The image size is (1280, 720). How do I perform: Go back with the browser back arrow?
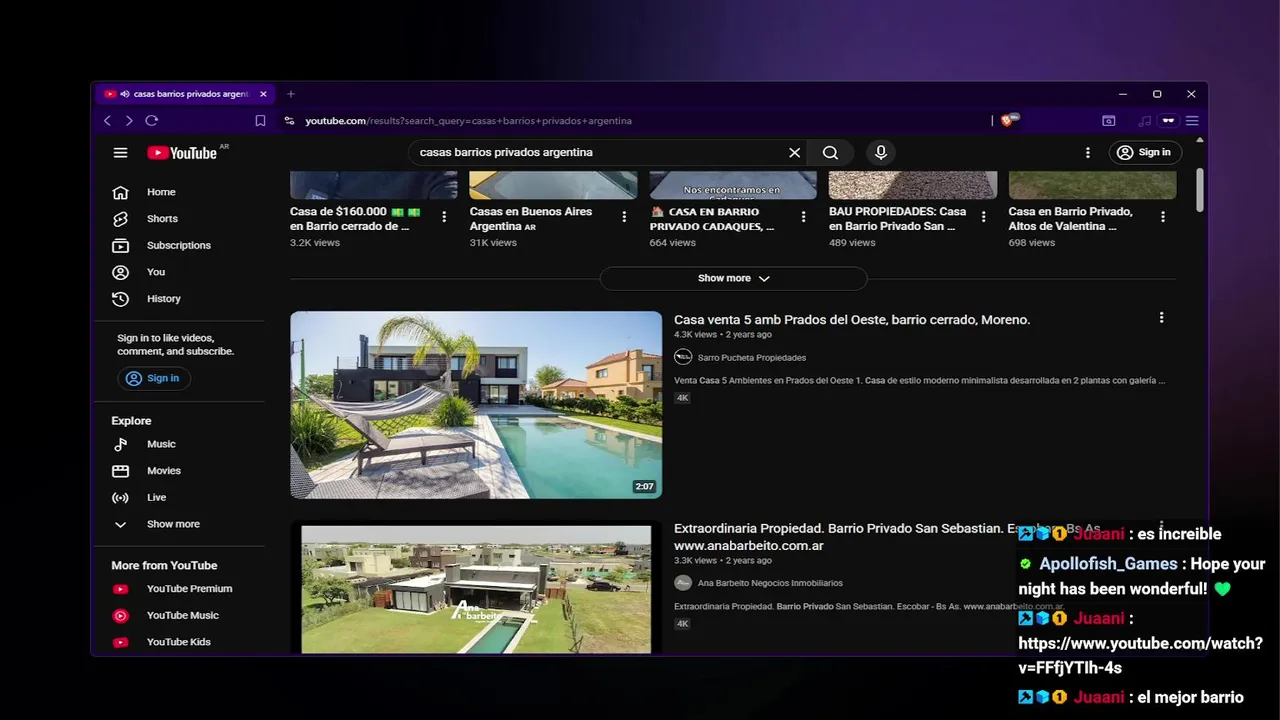pyautogui.click(x=108, y=121)
